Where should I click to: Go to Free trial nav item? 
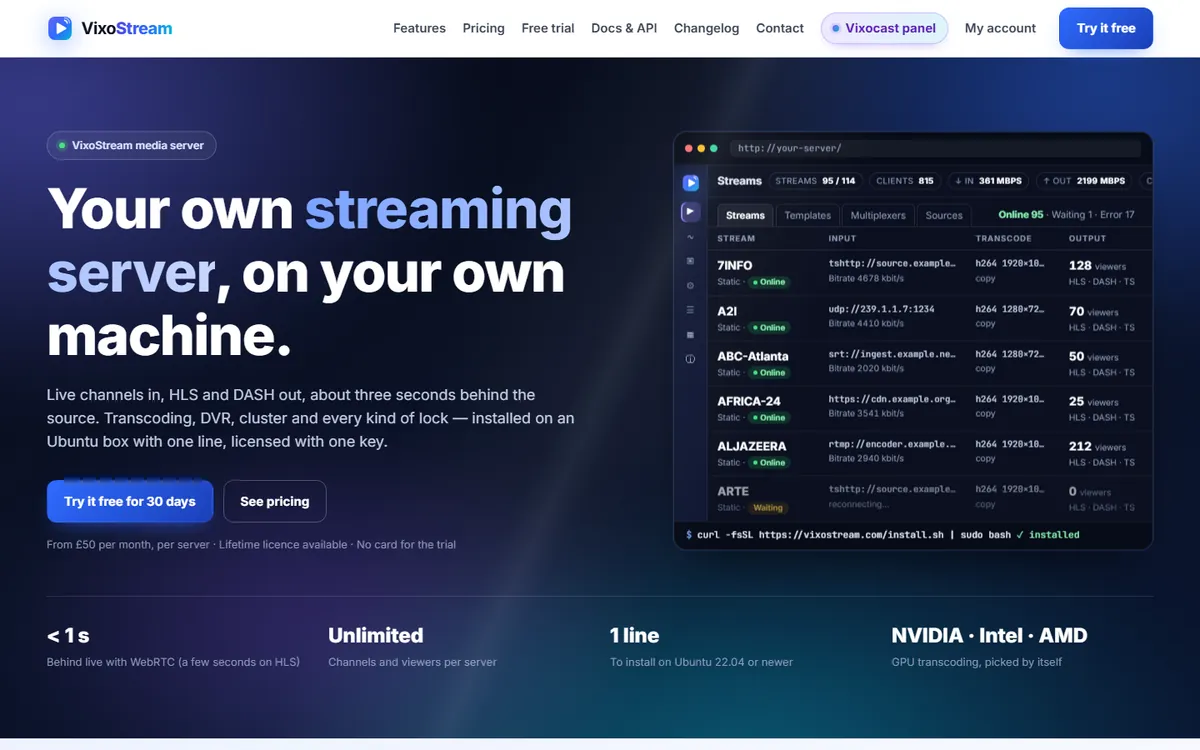(x=548, y=28)
